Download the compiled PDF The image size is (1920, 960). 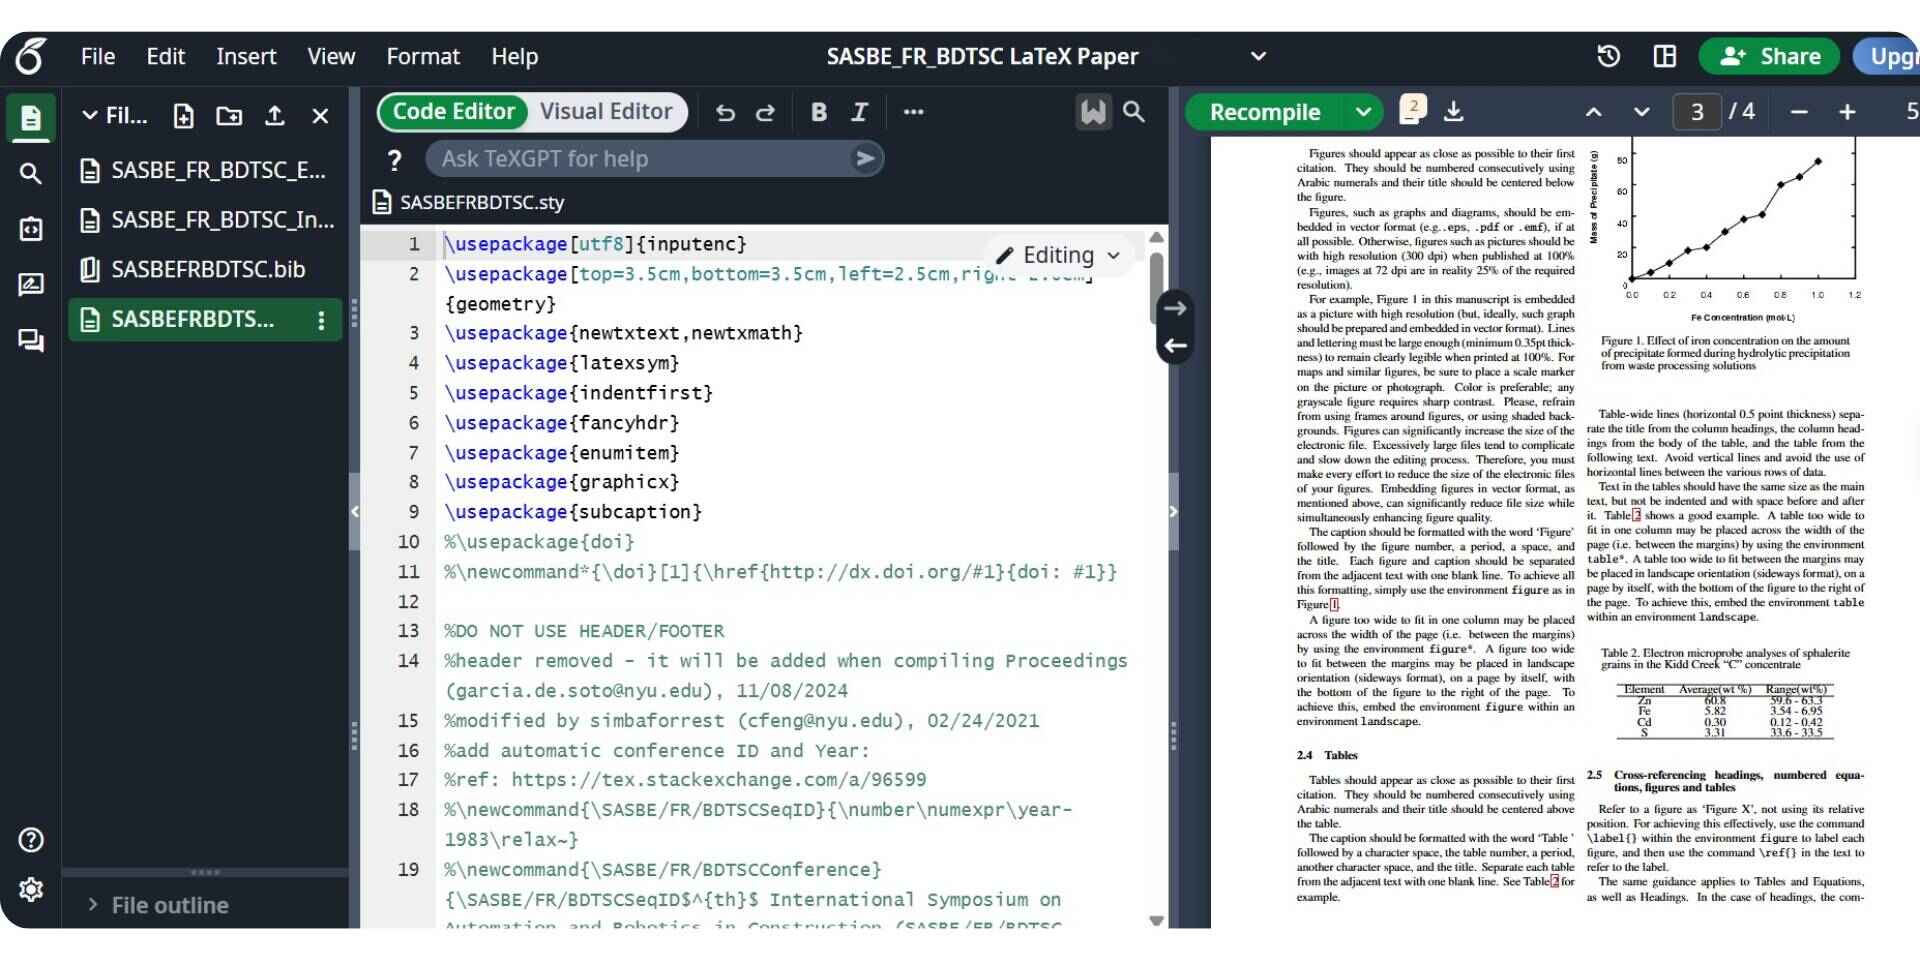[x=1455, y=111]
